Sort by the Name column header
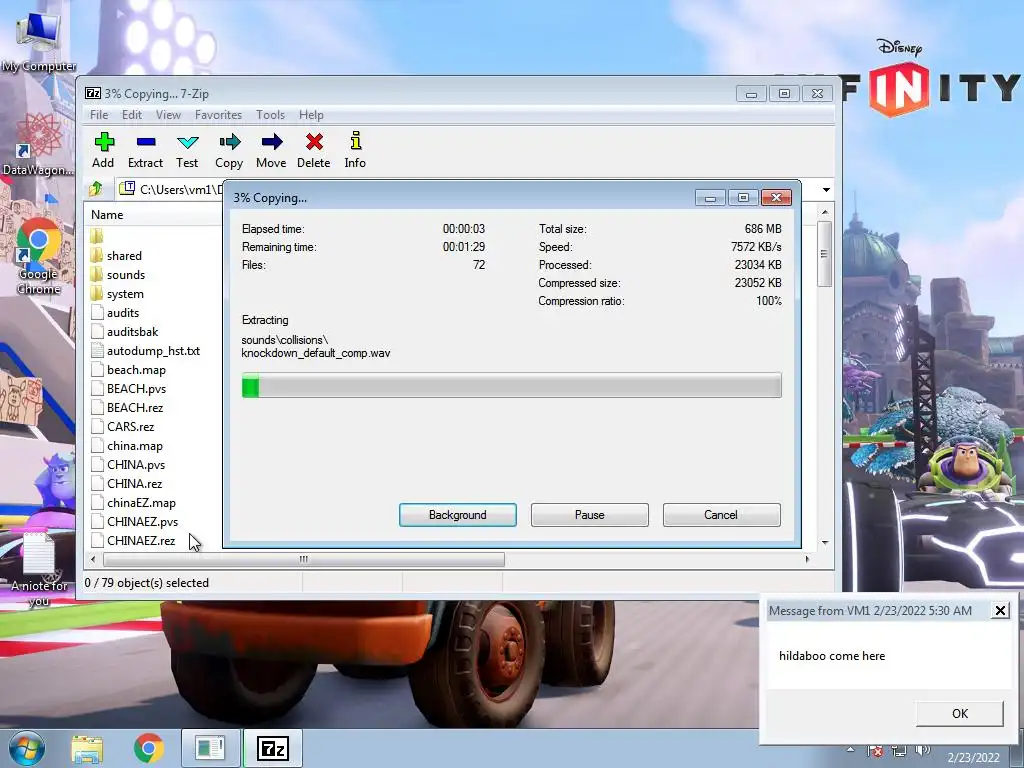Screen dimensions: 1024x768 click(107, 215)
